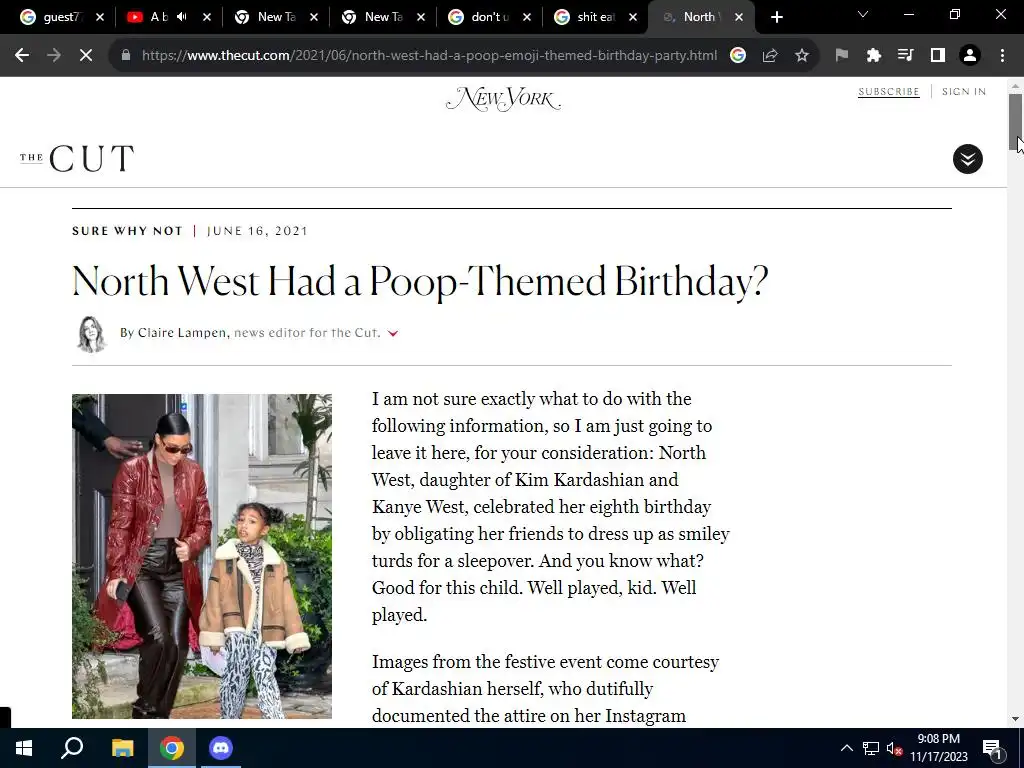Click the SIGN IN link
Image resolution: width=1024 pixels, height=768 pixels.
pos(964,91)
